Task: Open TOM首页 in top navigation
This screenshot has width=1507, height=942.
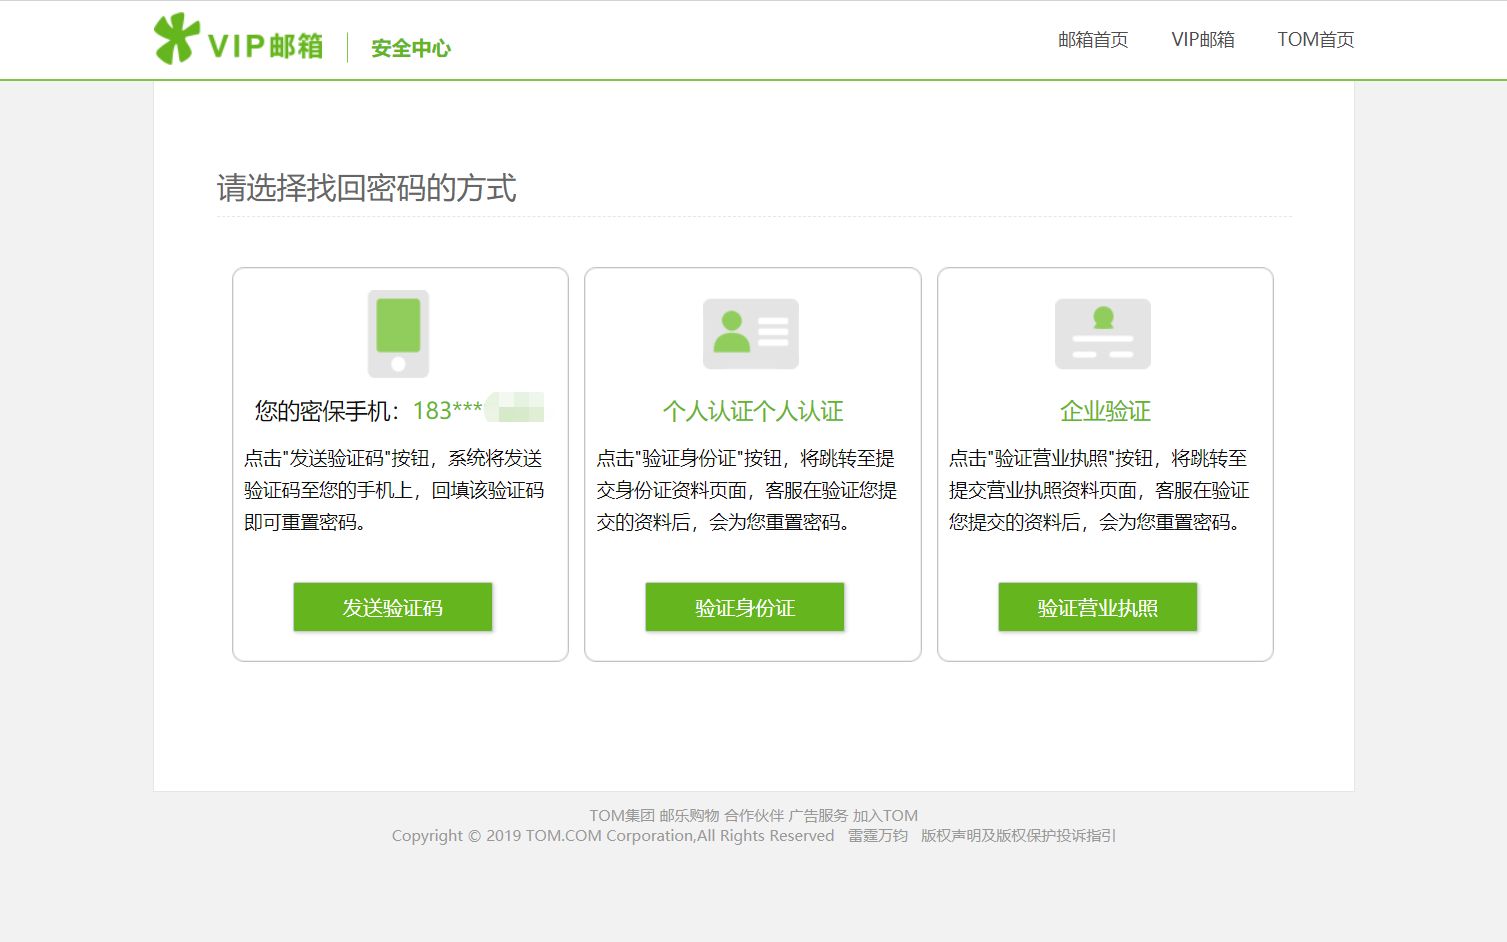Action: pyautogui.click(x=1316, y=40)
